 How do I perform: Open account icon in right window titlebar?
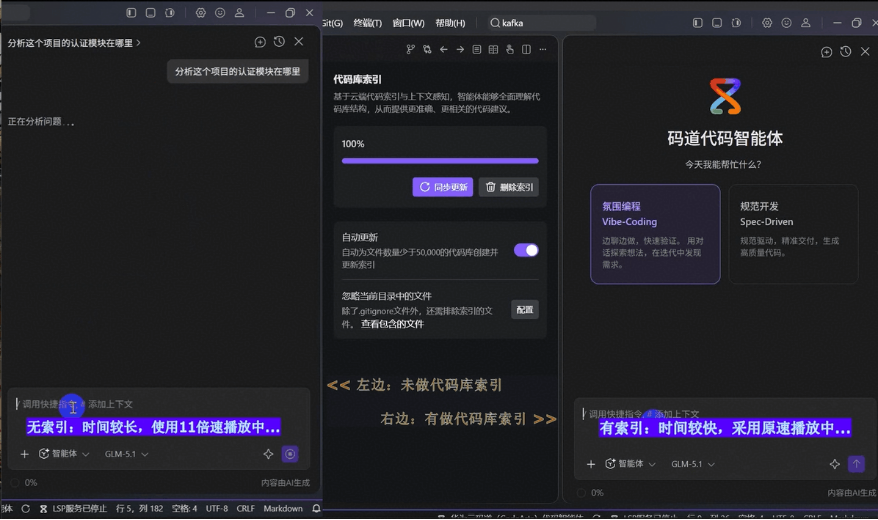(806, 22)
